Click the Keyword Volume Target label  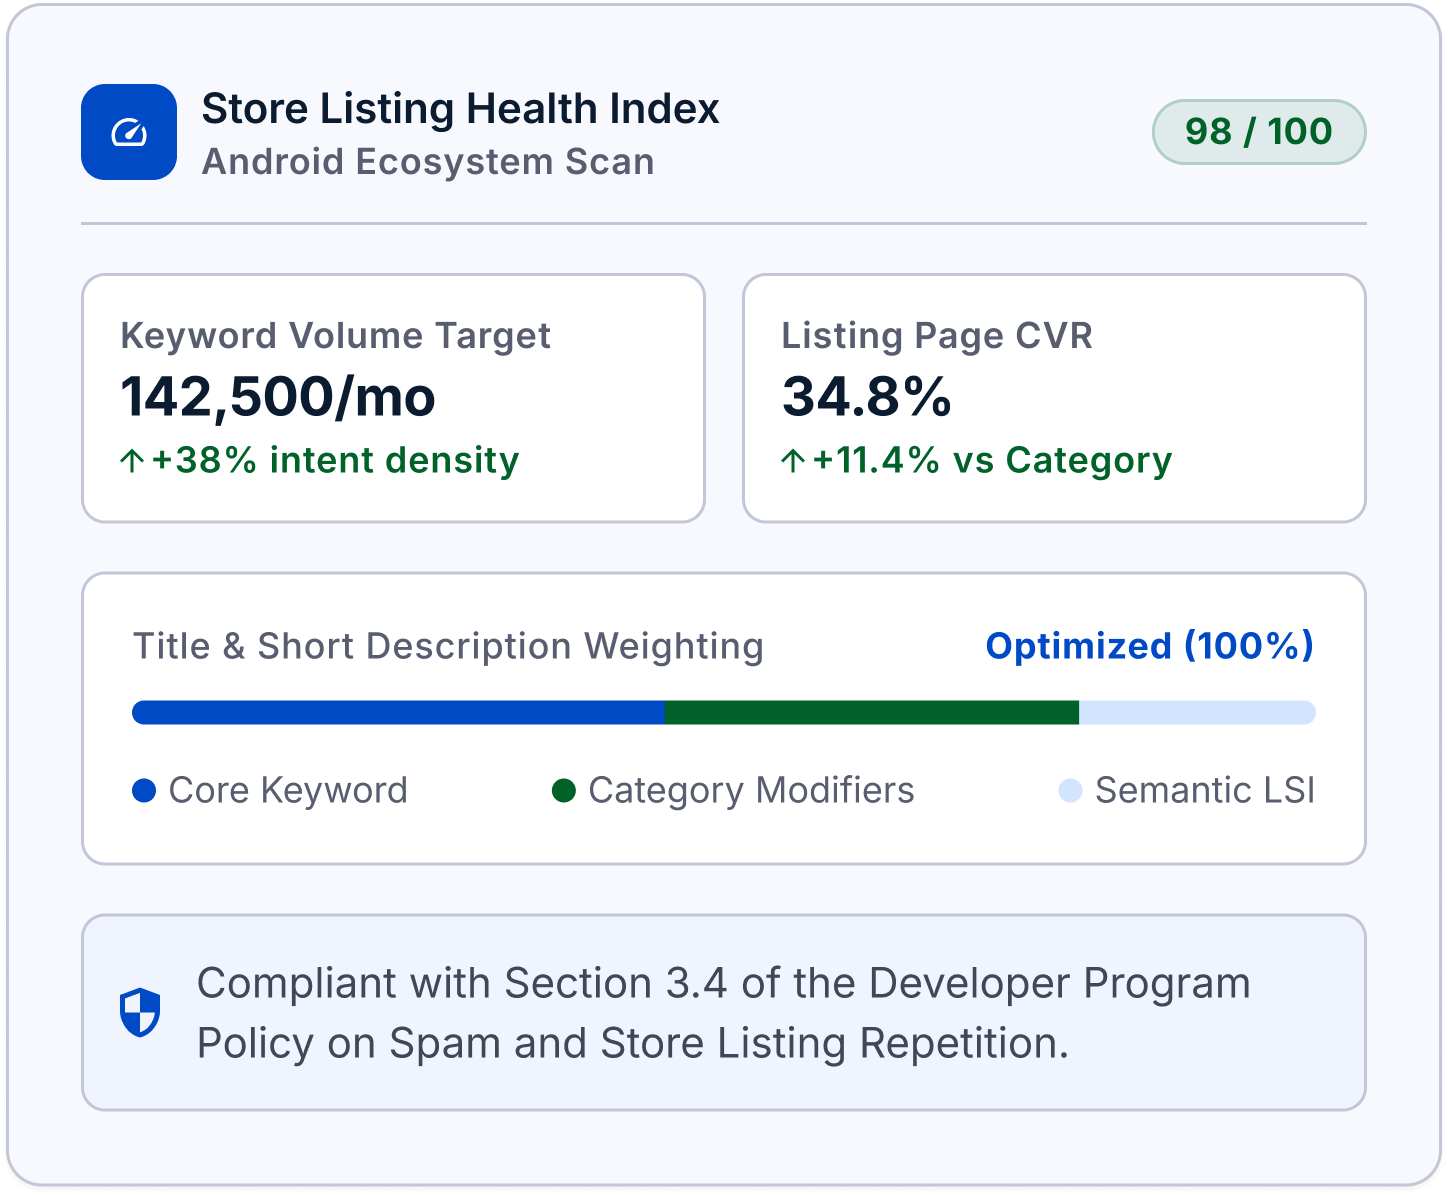[335, 336]
